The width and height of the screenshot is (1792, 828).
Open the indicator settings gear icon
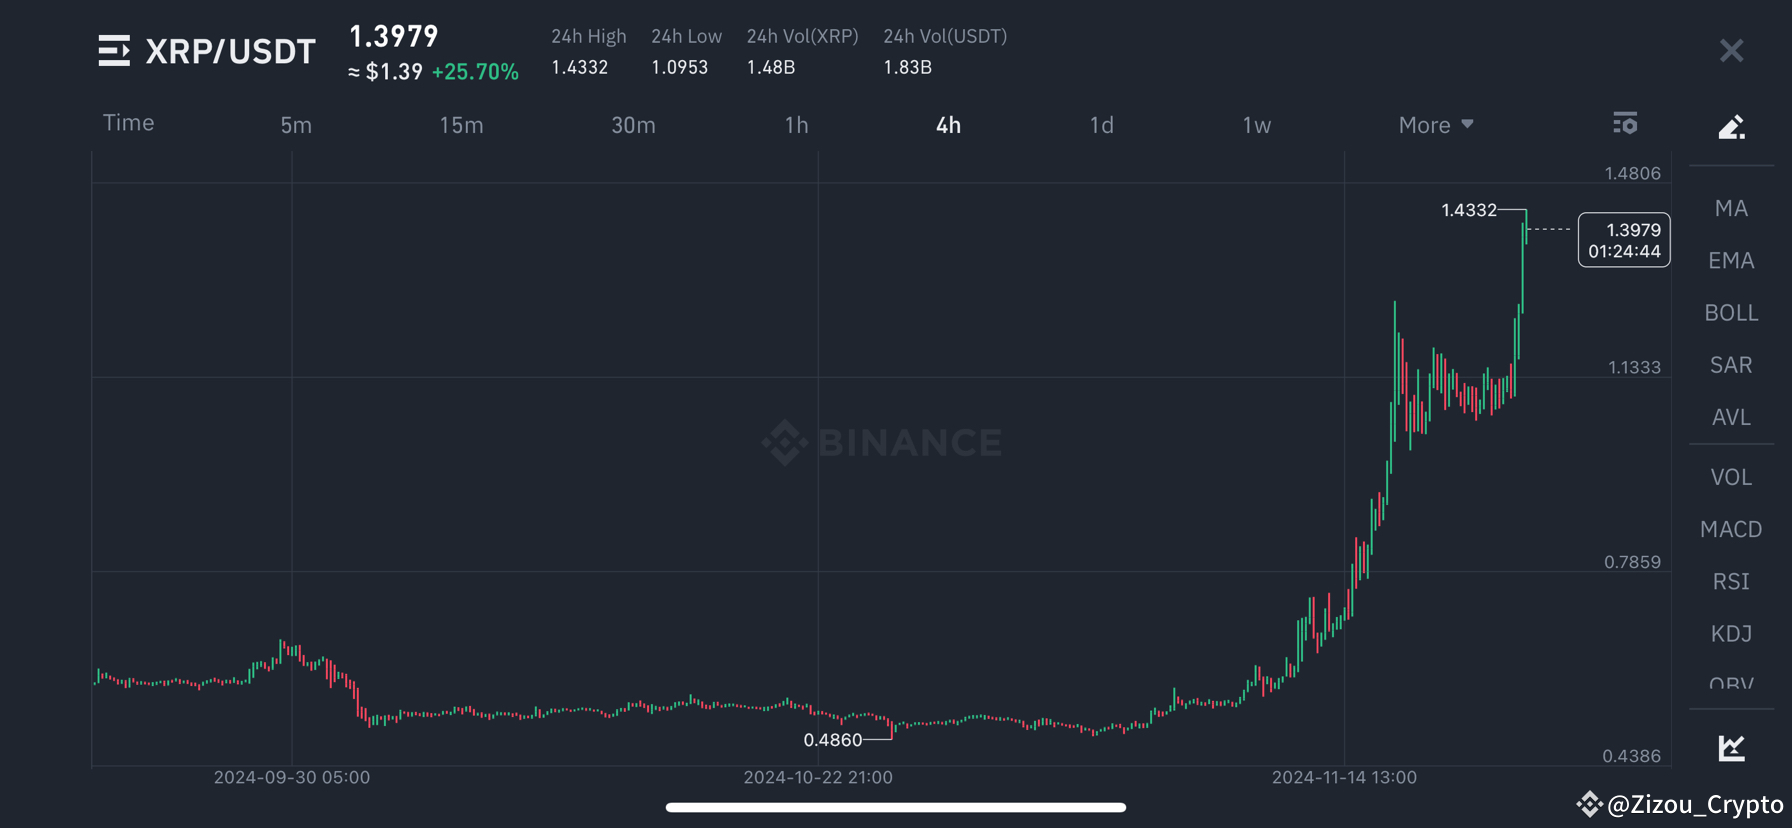[1625, 123]
